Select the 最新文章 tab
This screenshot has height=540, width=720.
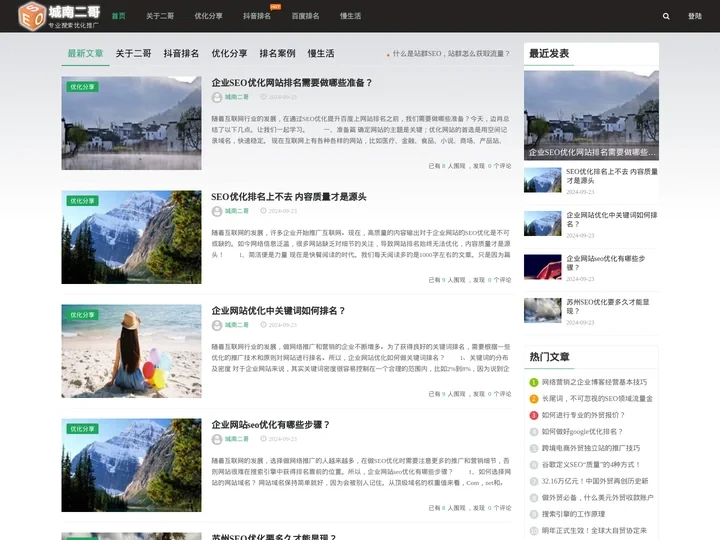click(x=85, y=53)
